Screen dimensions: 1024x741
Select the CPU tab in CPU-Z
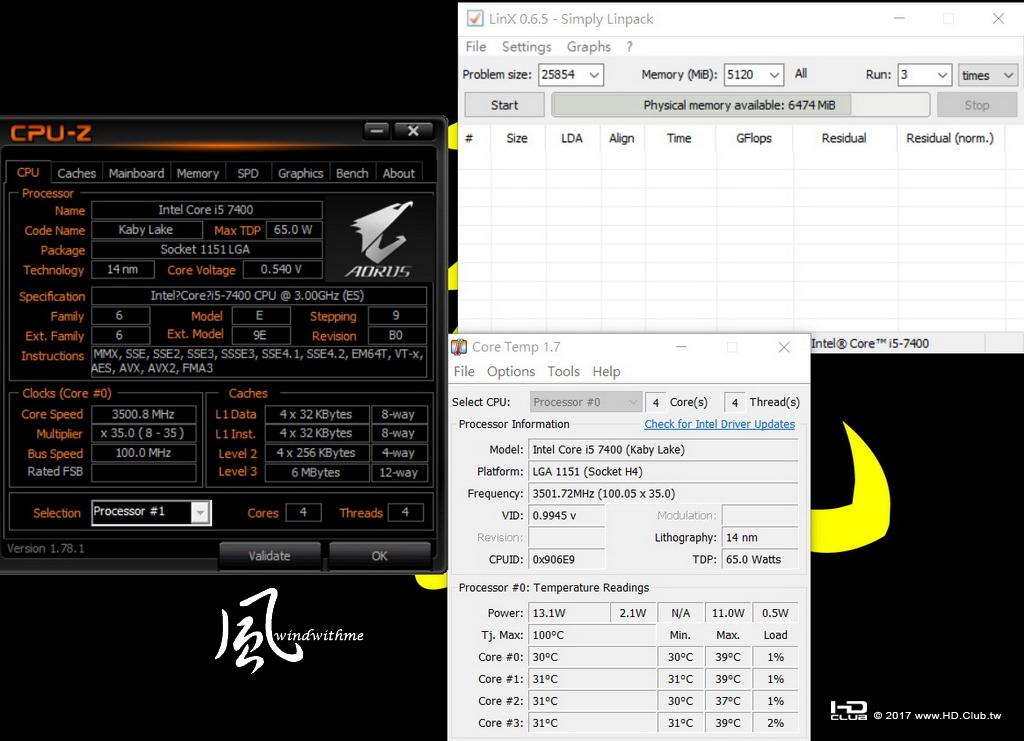[x=28, y=172]
